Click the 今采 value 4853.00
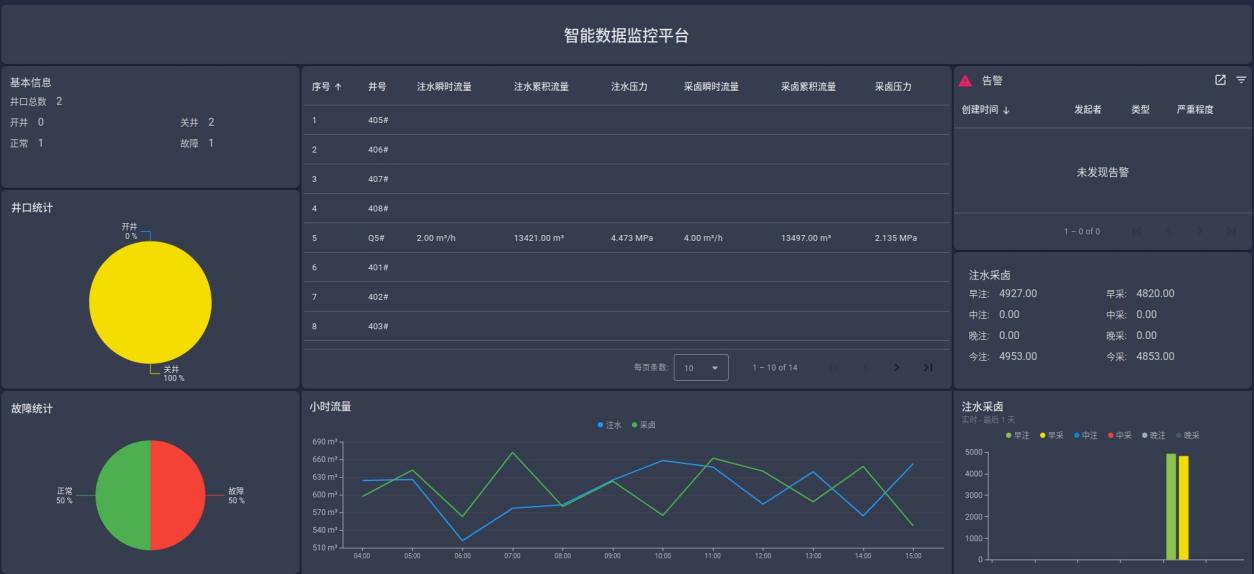1254x574 pixels. (x=1155, y=356)
